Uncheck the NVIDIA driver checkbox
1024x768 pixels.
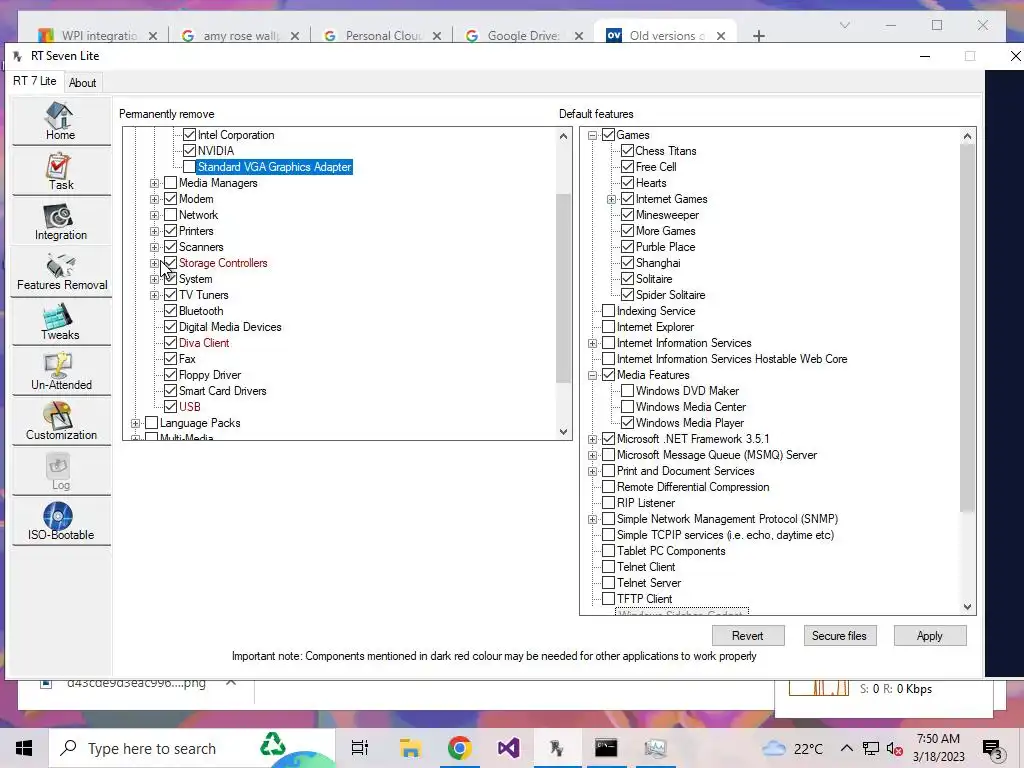point(189,150)
